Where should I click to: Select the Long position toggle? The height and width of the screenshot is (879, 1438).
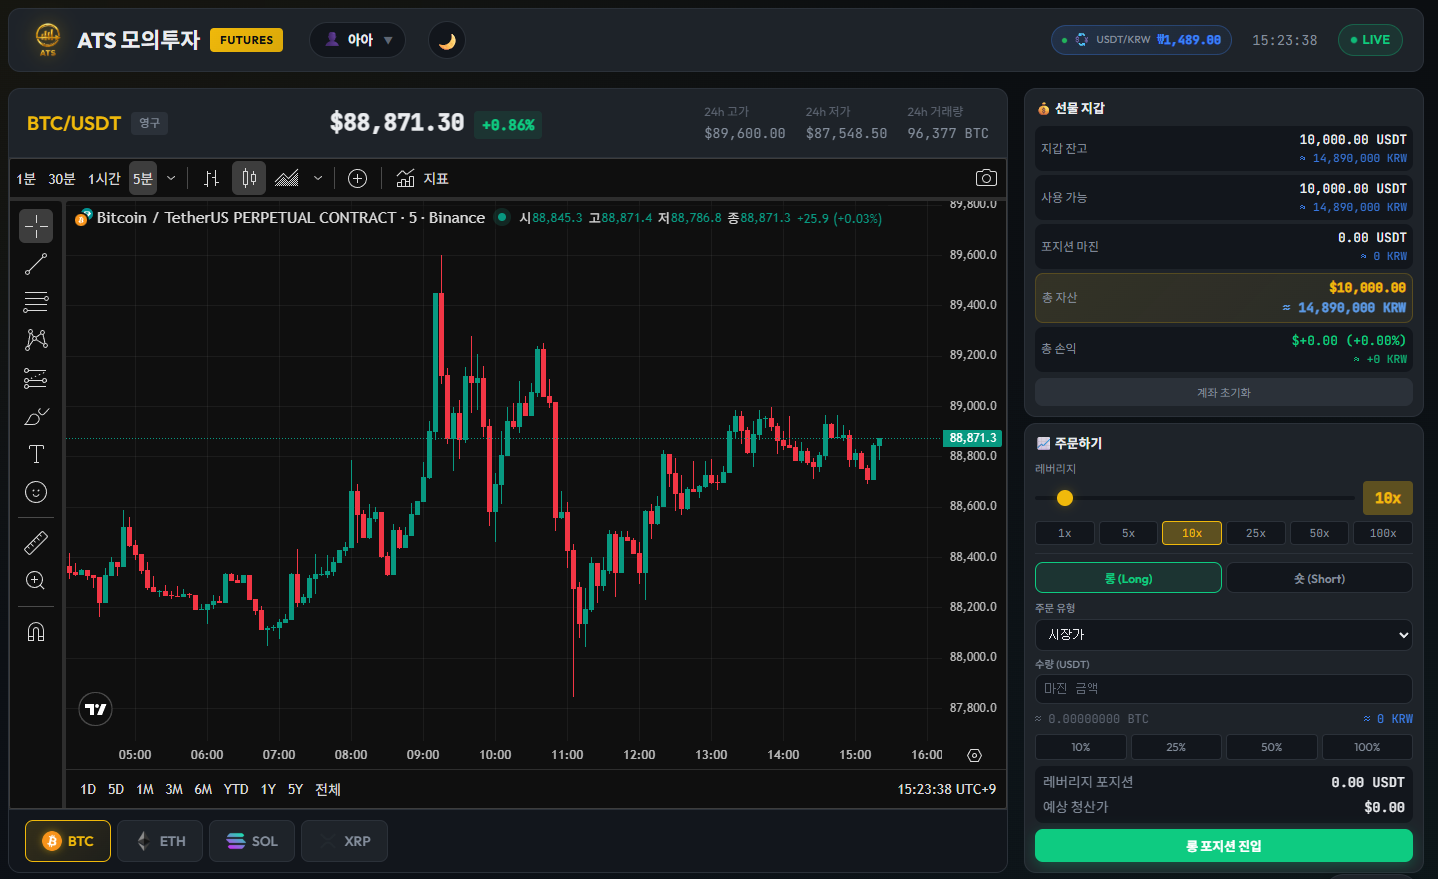coord(1128,578)
